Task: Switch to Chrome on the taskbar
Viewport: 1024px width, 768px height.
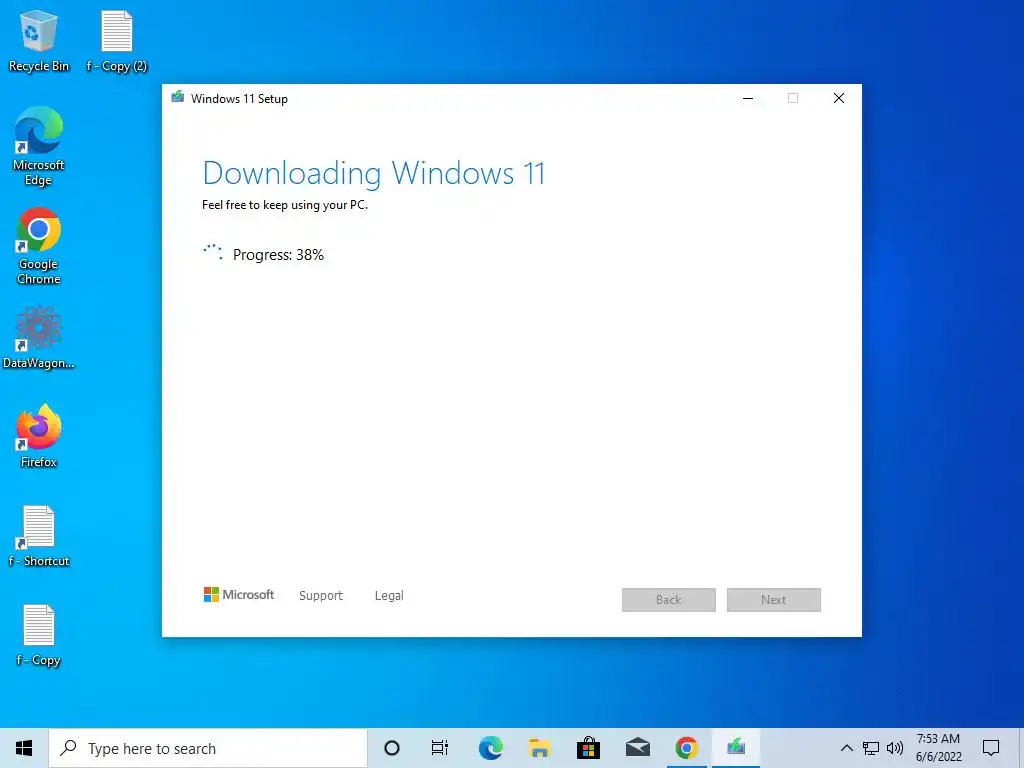Action: pyautogui.click(x=686, y=748)
